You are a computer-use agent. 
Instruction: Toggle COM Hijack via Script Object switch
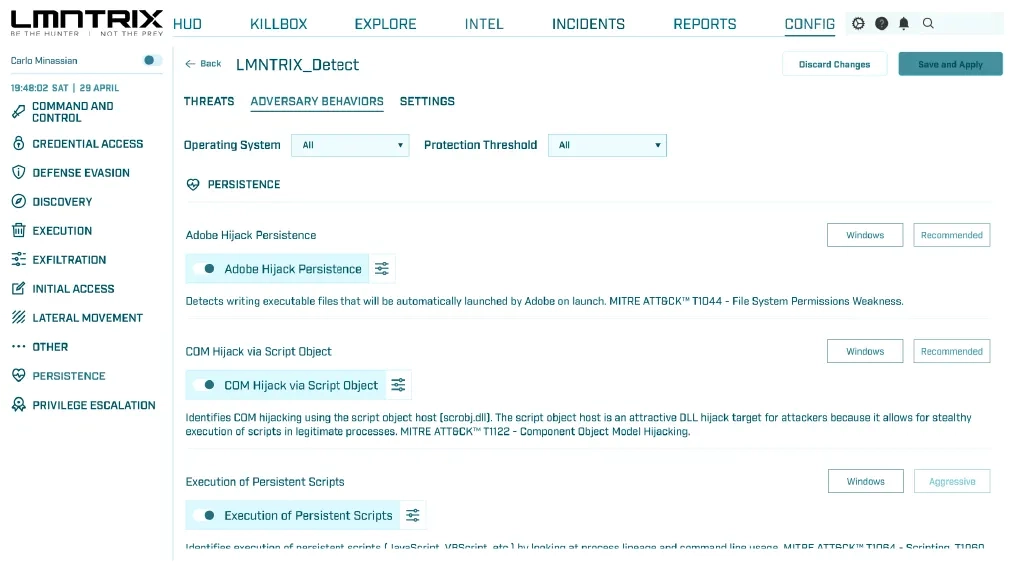[x=204, y=385]
